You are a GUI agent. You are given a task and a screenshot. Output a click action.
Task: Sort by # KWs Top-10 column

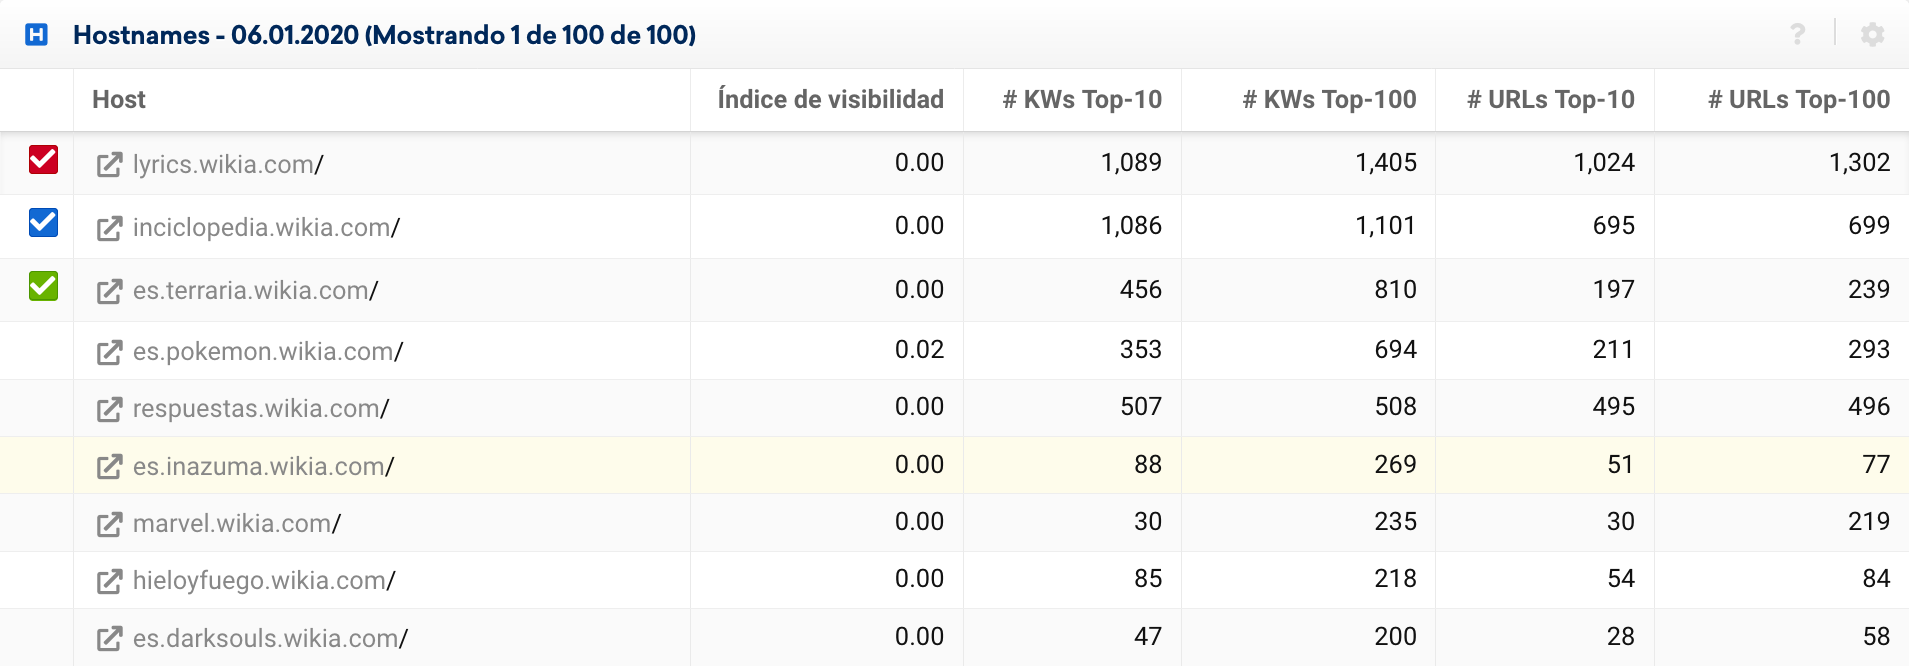click(1082, 100)
